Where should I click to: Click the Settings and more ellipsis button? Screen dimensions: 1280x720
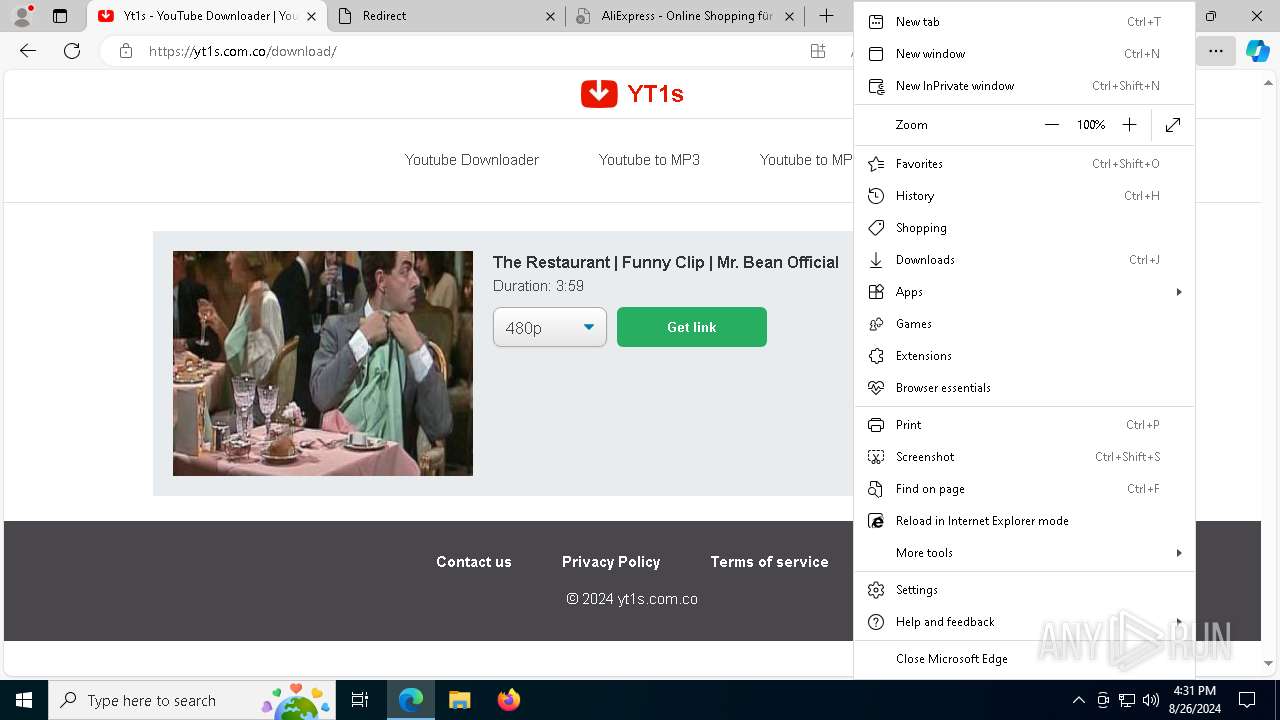coord(1215,51)
